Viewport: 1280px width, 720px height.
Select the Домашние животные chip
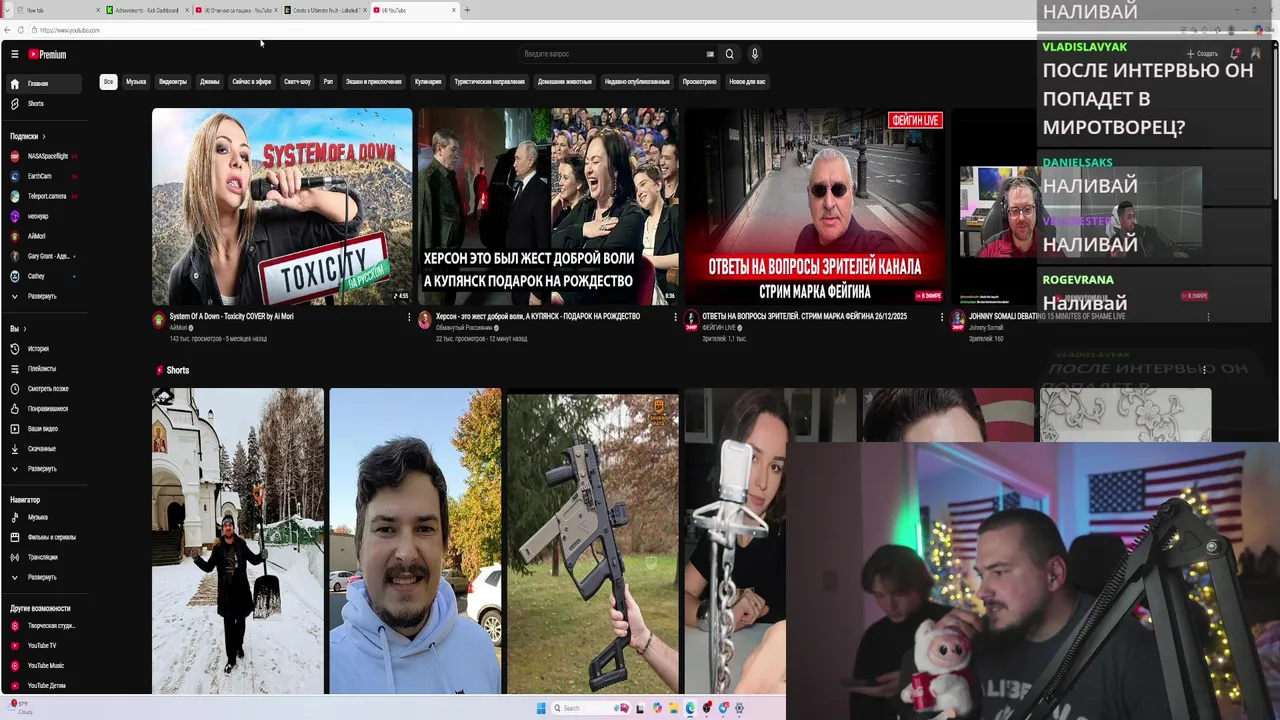pyautogui.click(x=565, y=82)
